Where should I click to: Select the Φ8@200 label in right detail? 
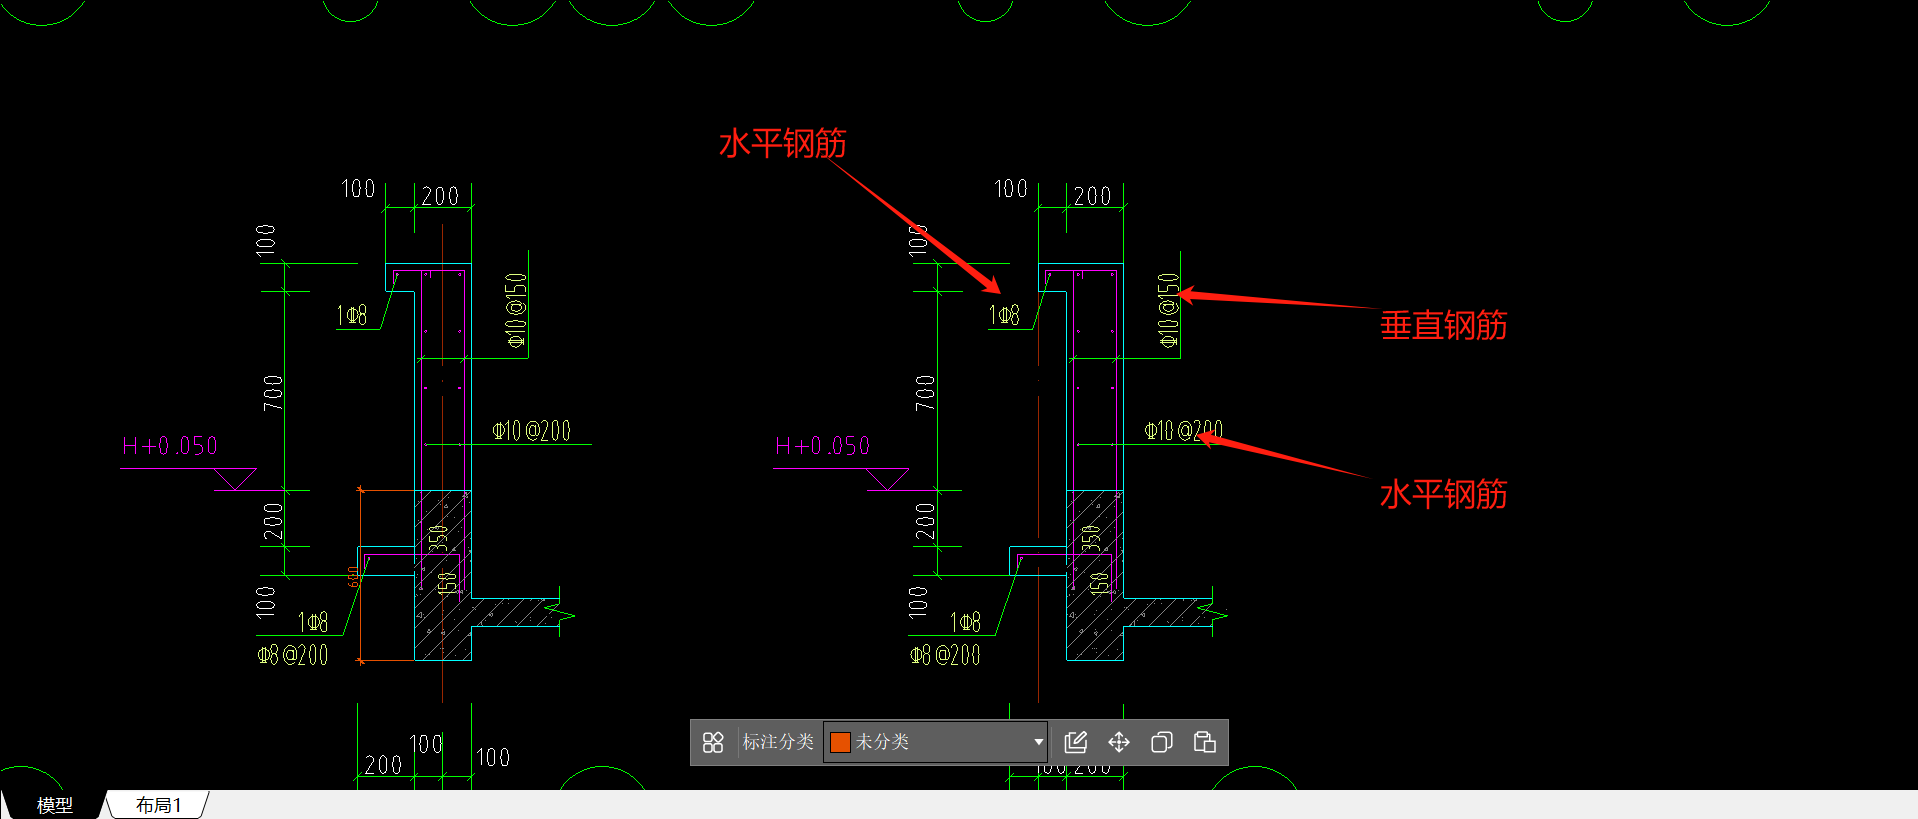pyautogui.click(x=945, y=656)
